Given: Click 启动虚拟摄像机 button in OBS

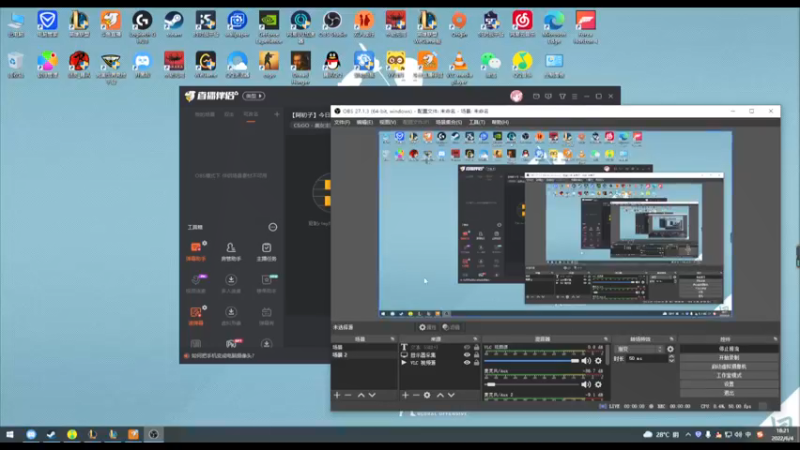Looking at the screenshot, I should click(729, 366).
